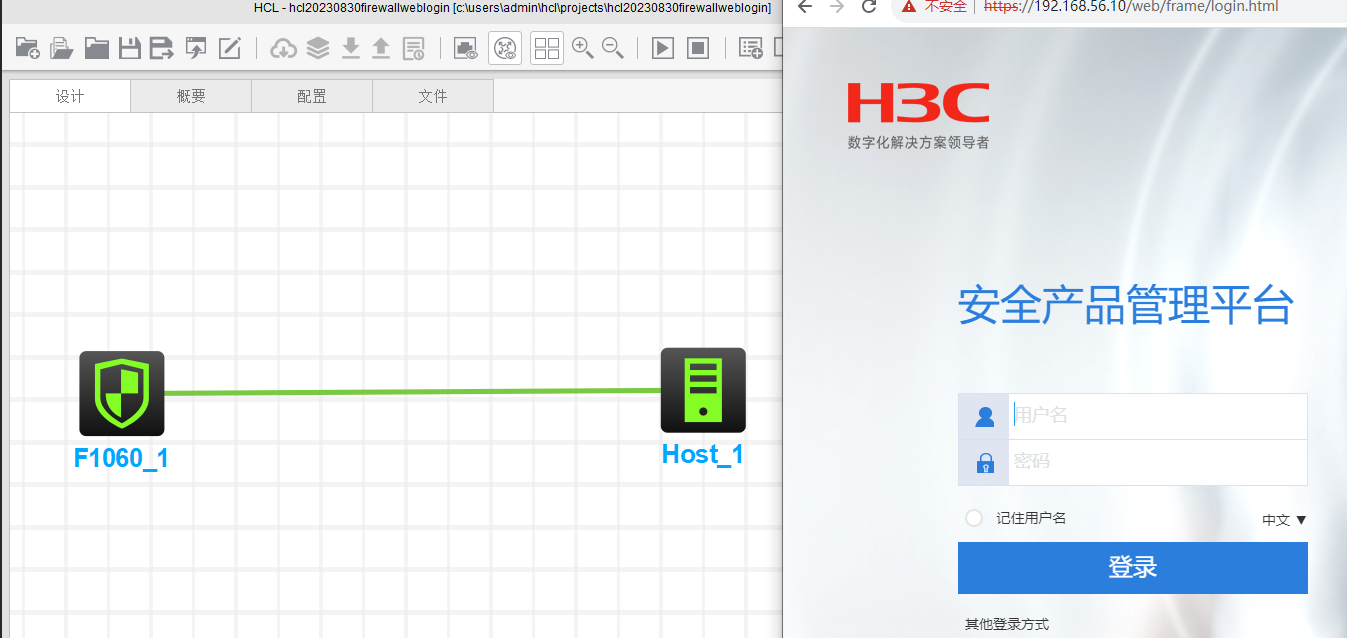1347x638 pixels.
Task: Open the 中文 language dropdown
Action: [x=1284, y=520]
